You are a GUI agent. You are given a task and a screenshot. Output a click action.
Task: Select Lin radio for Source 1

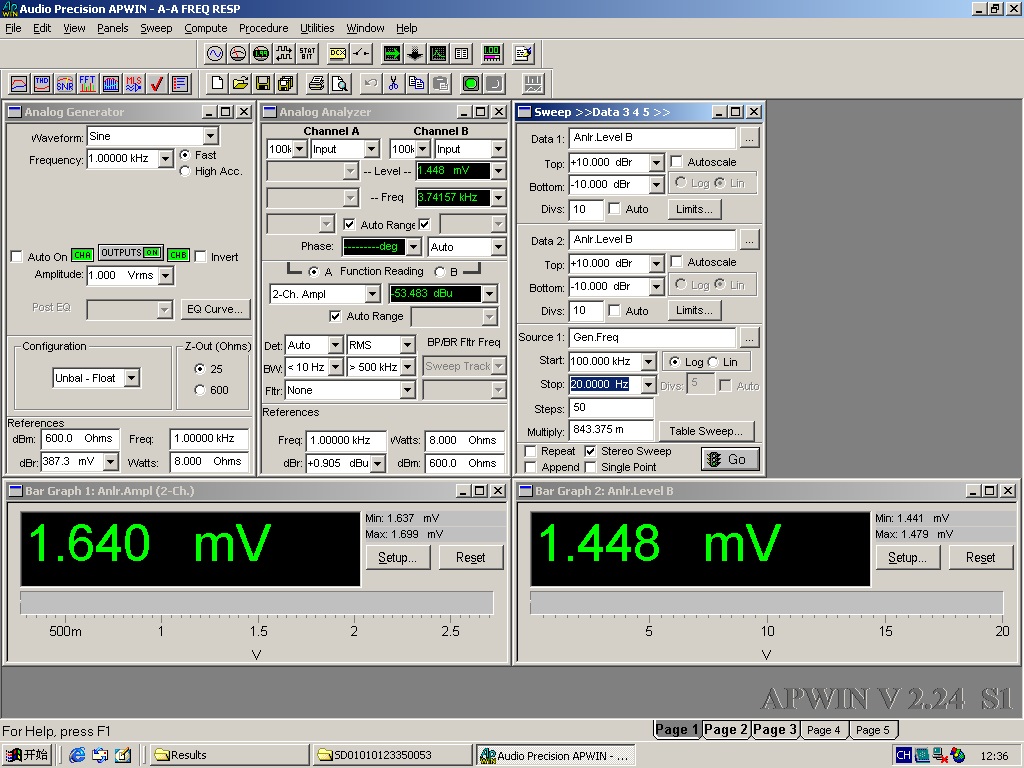point(713,362)
